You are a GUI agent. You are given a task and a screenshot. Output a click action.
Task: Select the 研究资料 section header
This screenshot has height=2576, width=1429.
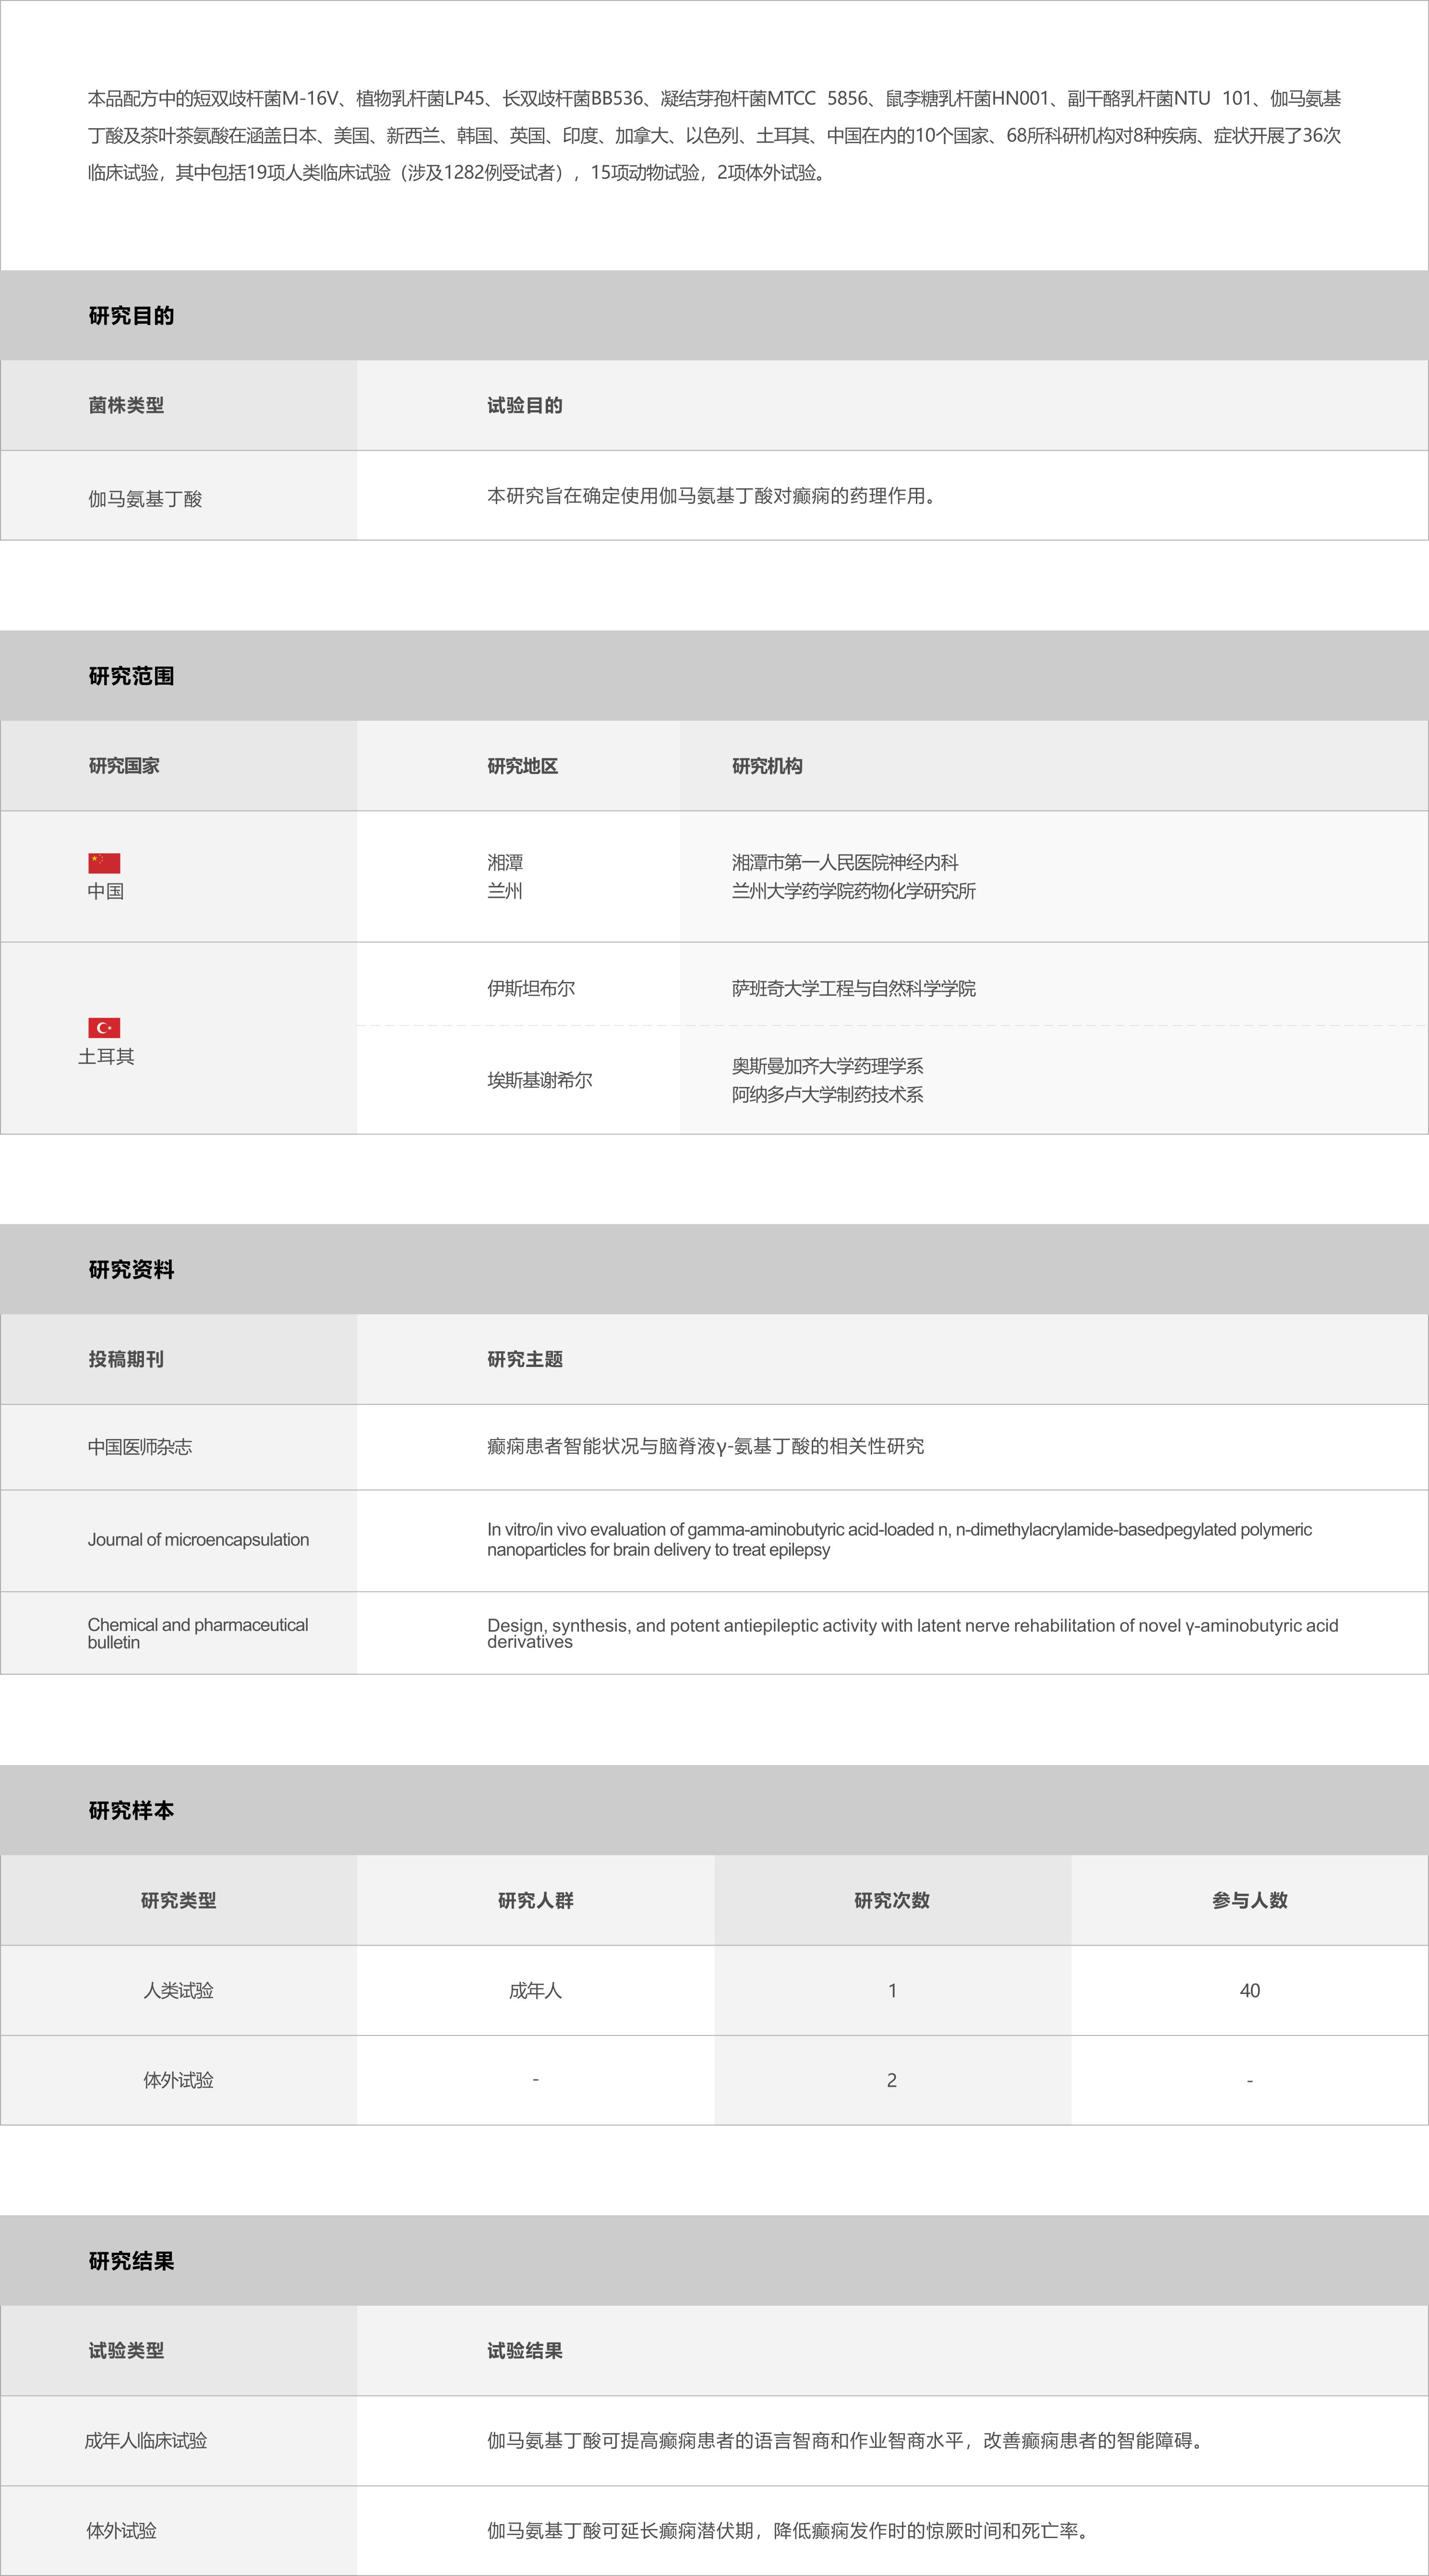coord(714,1270)
